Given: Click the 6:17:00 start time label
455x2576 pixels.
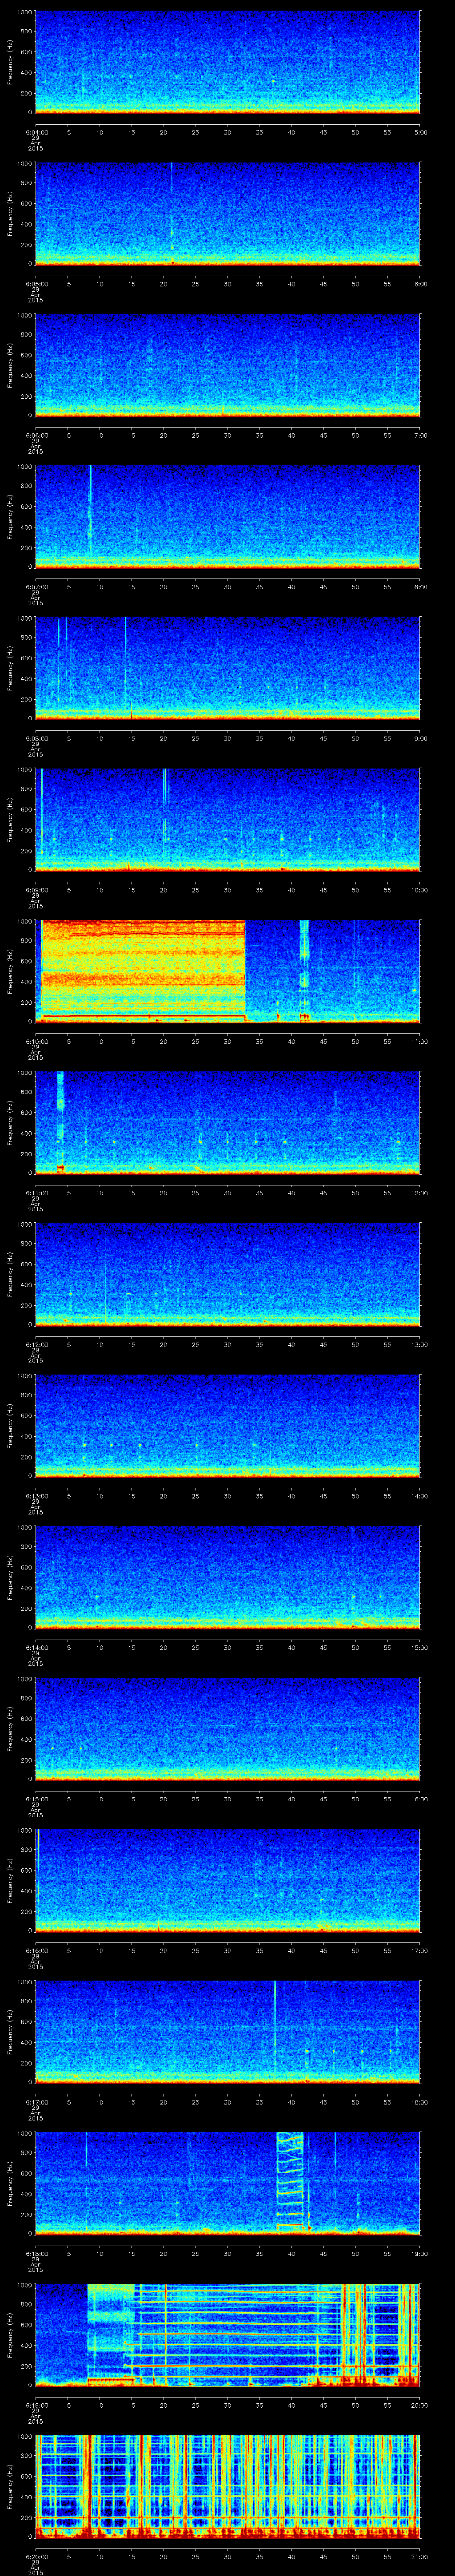Looking at the screenshot, I should coord(36,2101).
